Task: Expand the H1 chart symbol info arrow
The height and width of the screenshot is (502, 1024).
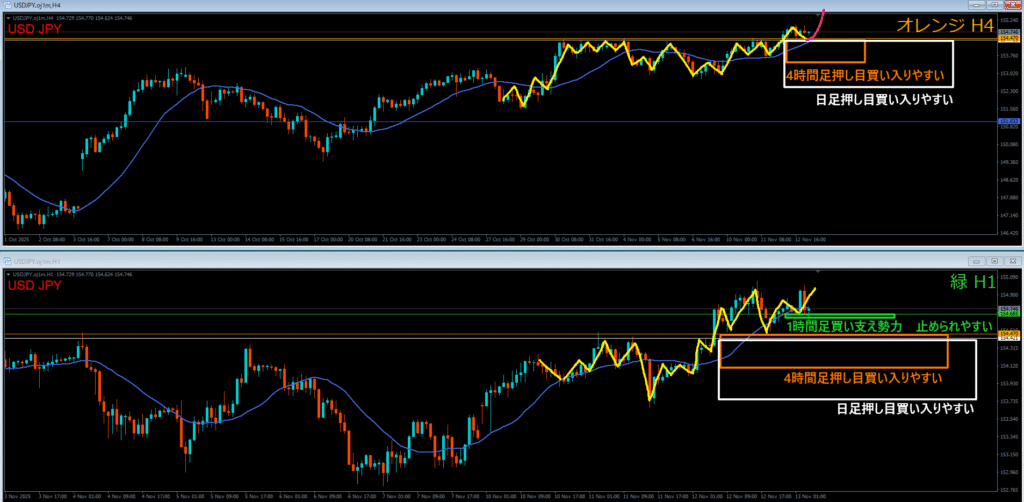Action: pyautogui.click(x=6, y=272)
